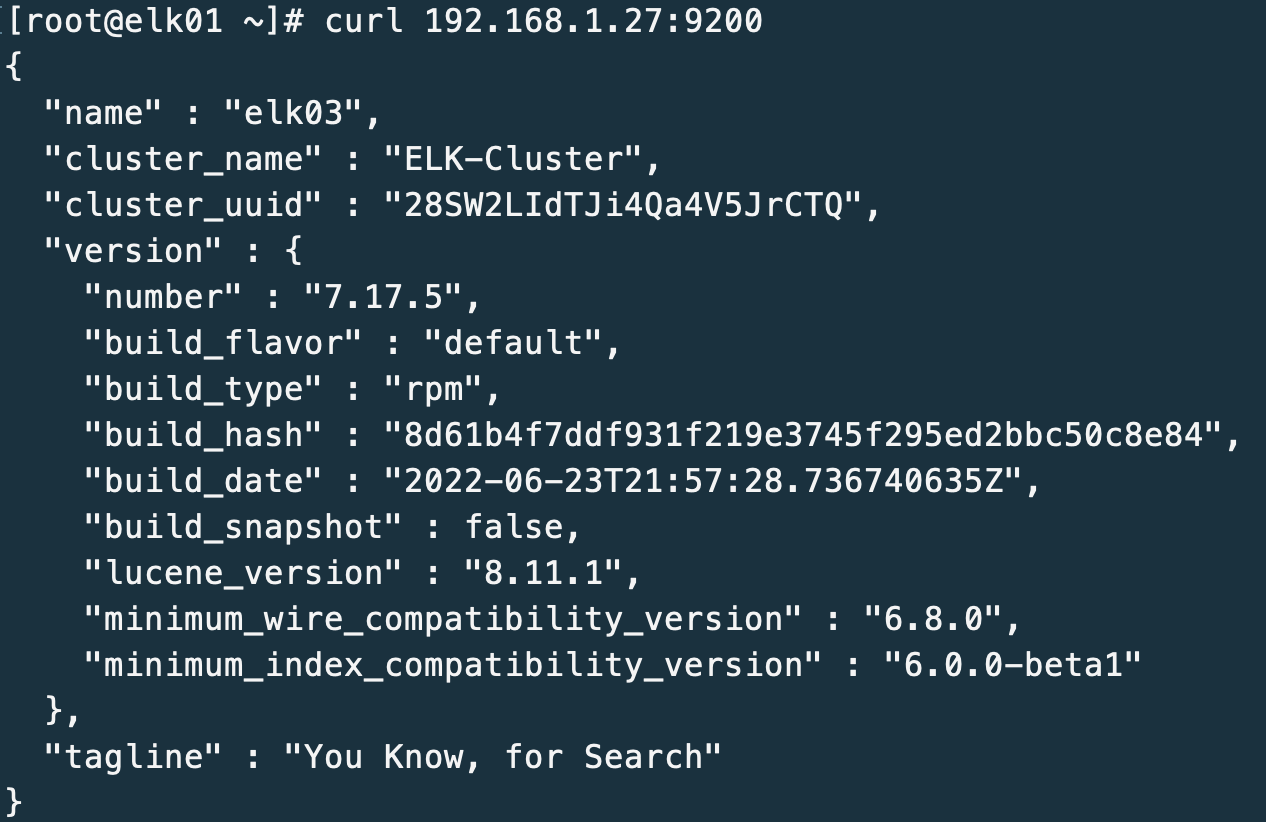Image resolution: width=1266 pixels, height=822 pixels.
Task: Select the "You Know, for Search" text
Action: tap(503, 757)
